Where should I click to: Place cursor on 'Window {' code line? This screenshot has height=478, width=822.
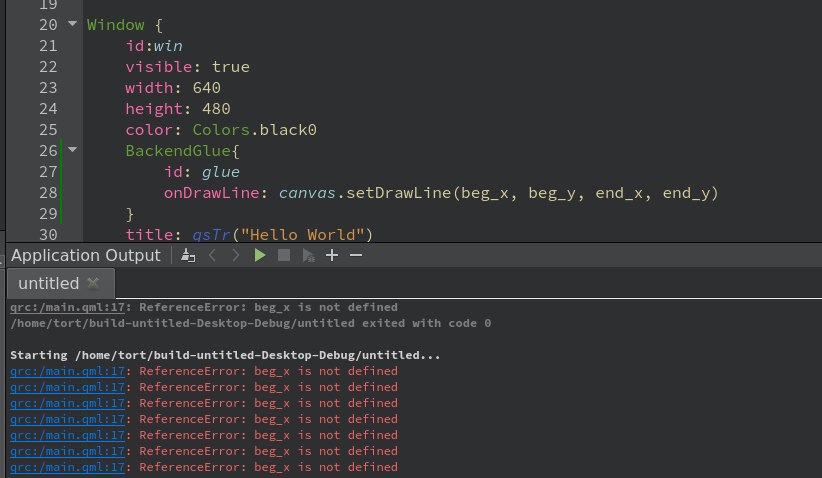(x=125, y=25)
